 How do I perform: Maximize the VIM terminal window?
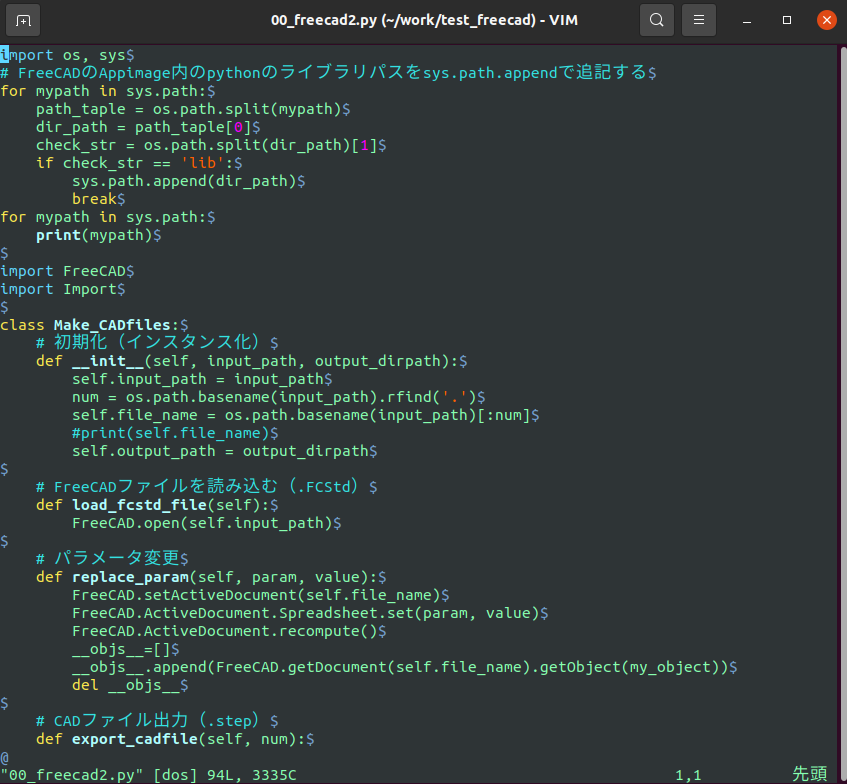coord(787,21)
